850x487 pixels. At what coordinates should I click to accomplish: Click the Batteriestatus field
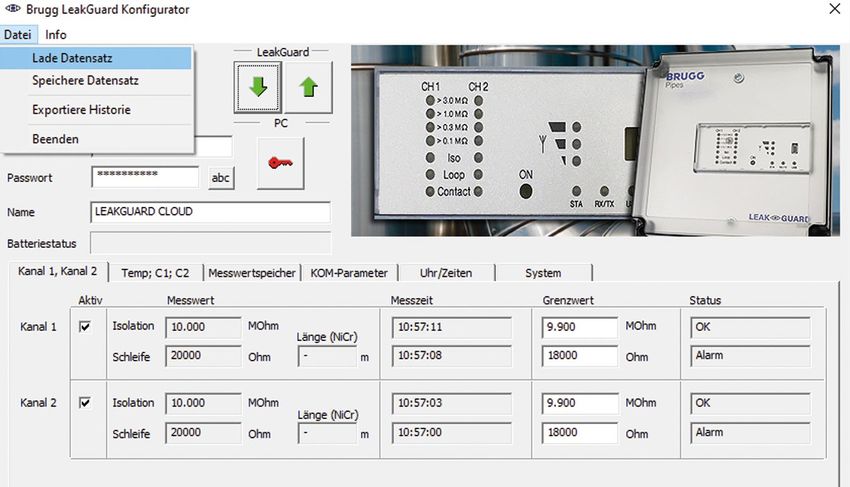pos(210,243)
